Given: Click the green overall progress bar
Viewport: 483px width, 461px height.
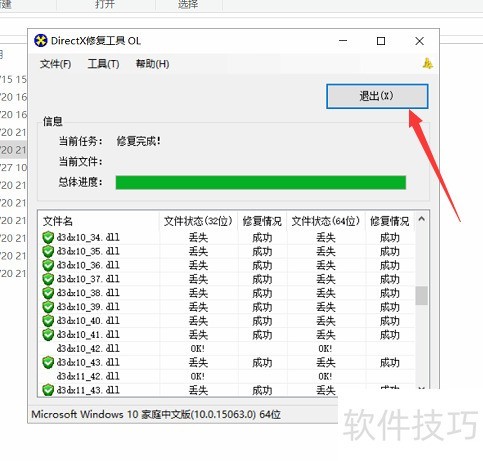Looking at the screenshot, I should [261, 183].
